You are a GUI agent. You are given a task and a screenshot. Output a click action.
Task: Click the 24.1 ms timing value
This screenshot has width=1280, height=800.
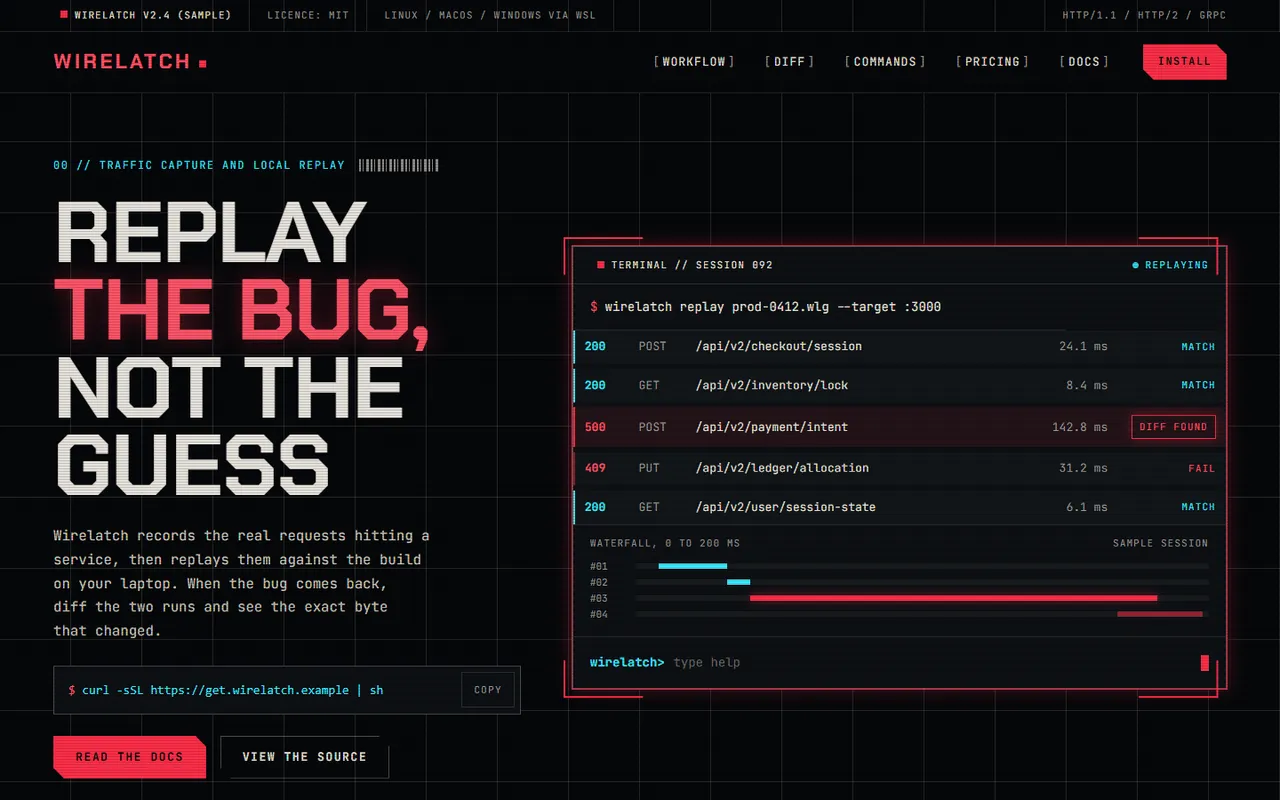pos(1084,346)
